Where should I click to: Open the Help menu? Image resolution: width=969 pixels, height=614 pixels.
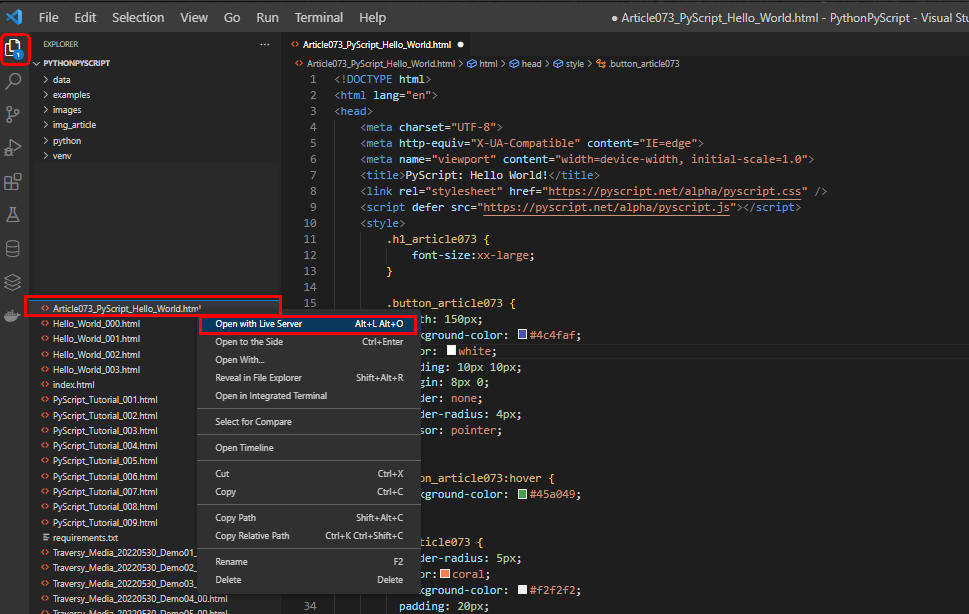coord(372,17)
